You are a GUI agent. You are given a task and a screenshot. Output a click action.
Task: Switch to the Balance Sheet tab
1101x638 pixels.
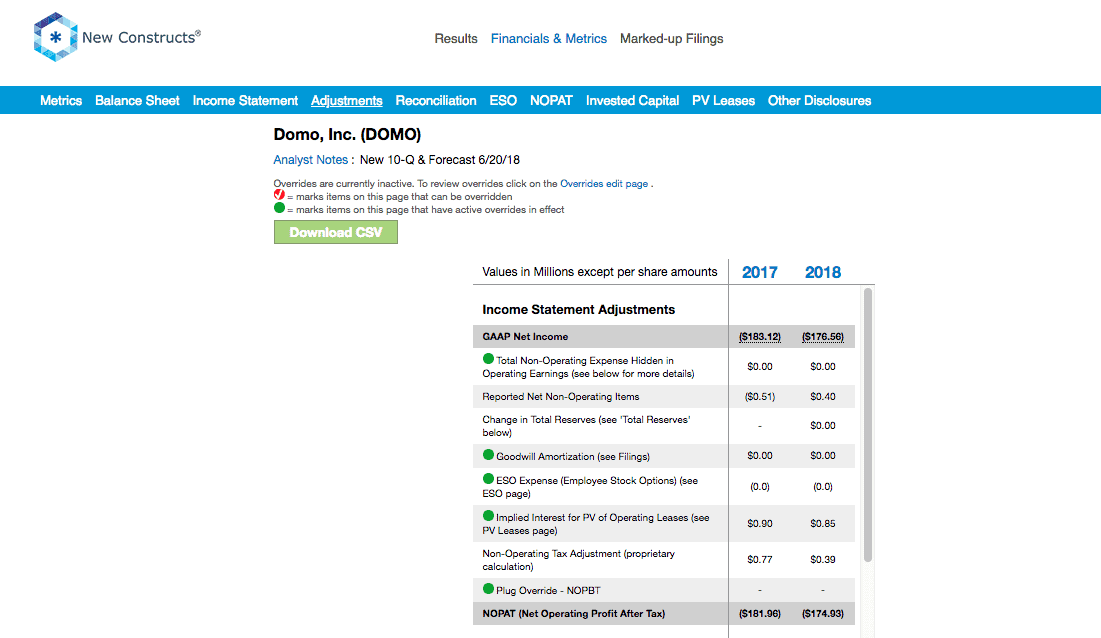[x=137, y=100]
